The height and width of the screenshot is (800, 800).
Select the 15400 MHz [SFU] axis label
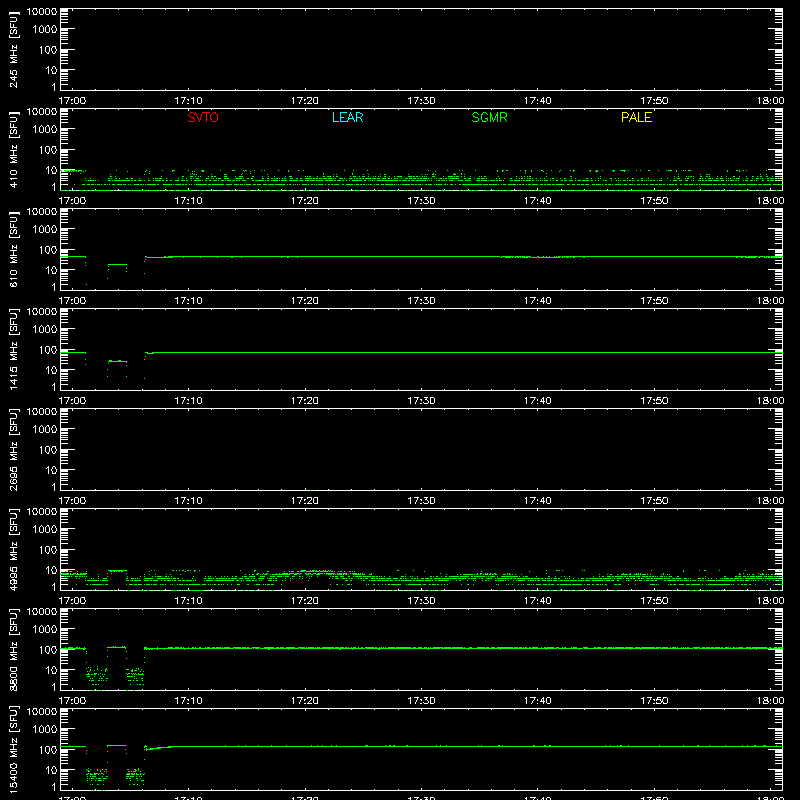coord(14,749)
